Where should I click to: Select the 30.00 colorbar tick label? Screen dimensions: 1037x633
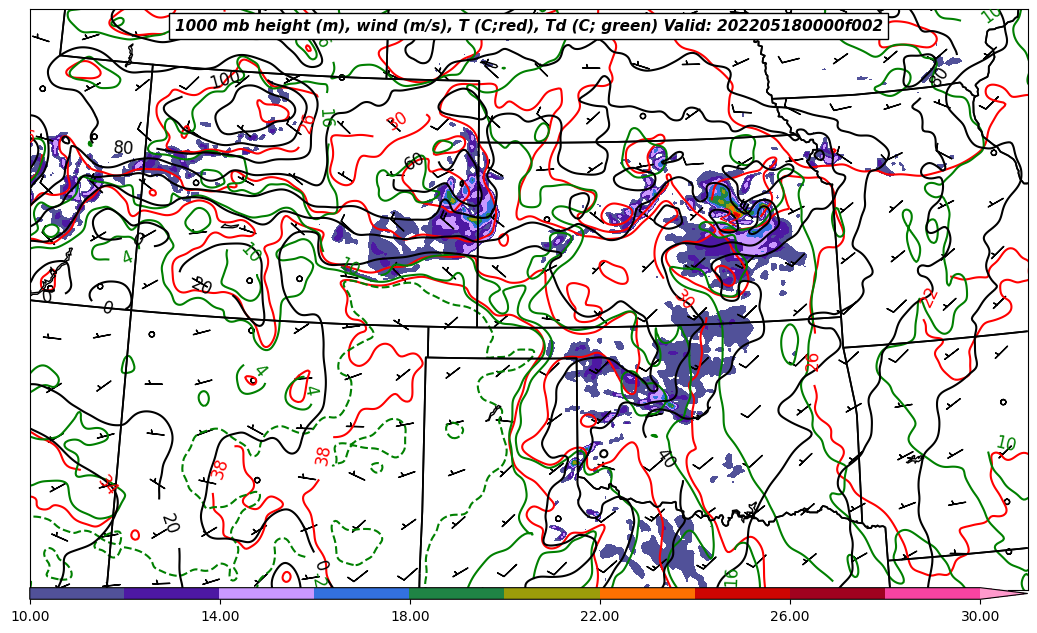pos(980,616)
